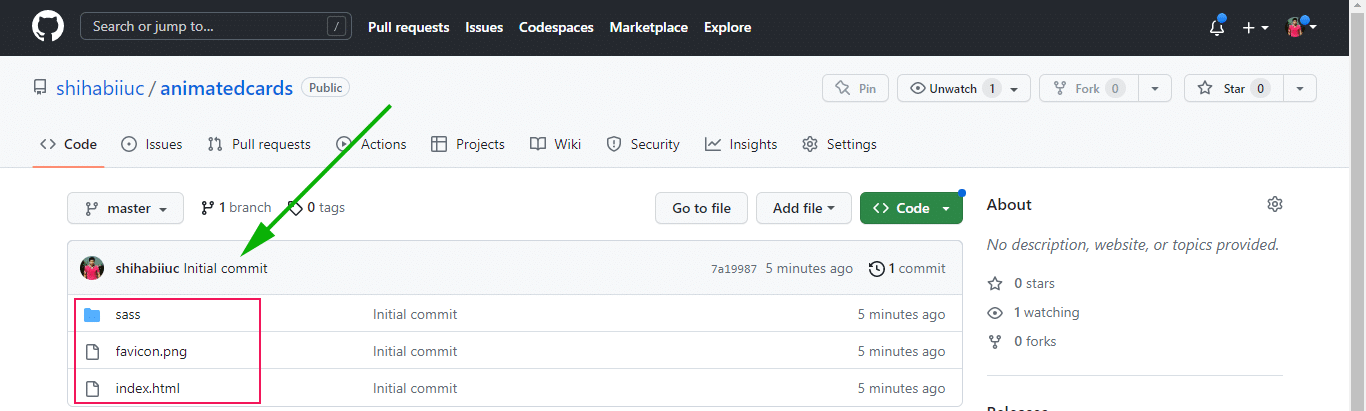Open the Wiki tab

pyautogui.click(x=556, y=144)
